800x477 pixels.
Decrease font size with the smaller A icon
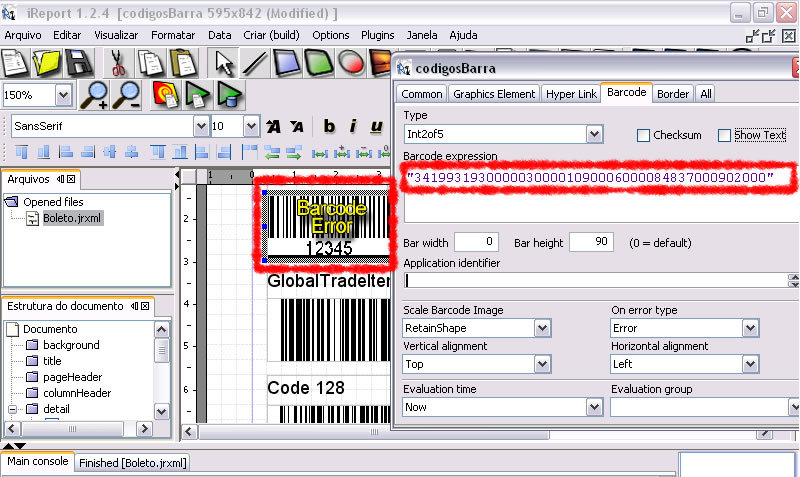[297, 126]
